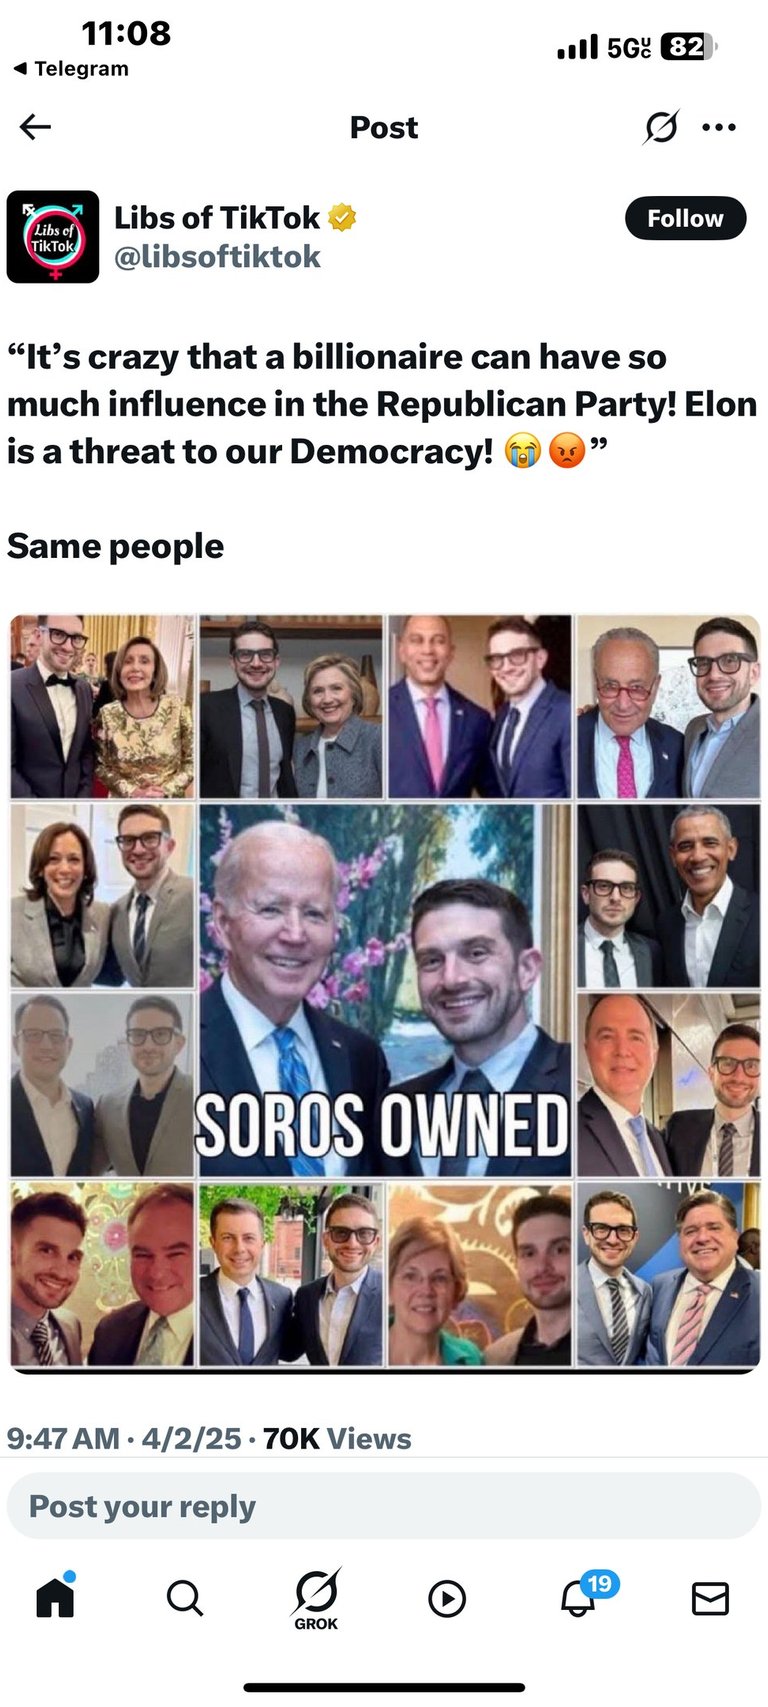Tap the gold verified badge

point(342,217)
